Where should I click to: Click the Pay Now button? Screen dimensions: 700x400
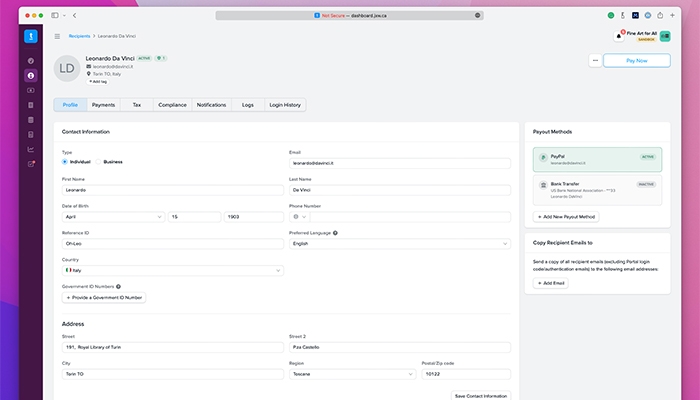click(637, 60)
